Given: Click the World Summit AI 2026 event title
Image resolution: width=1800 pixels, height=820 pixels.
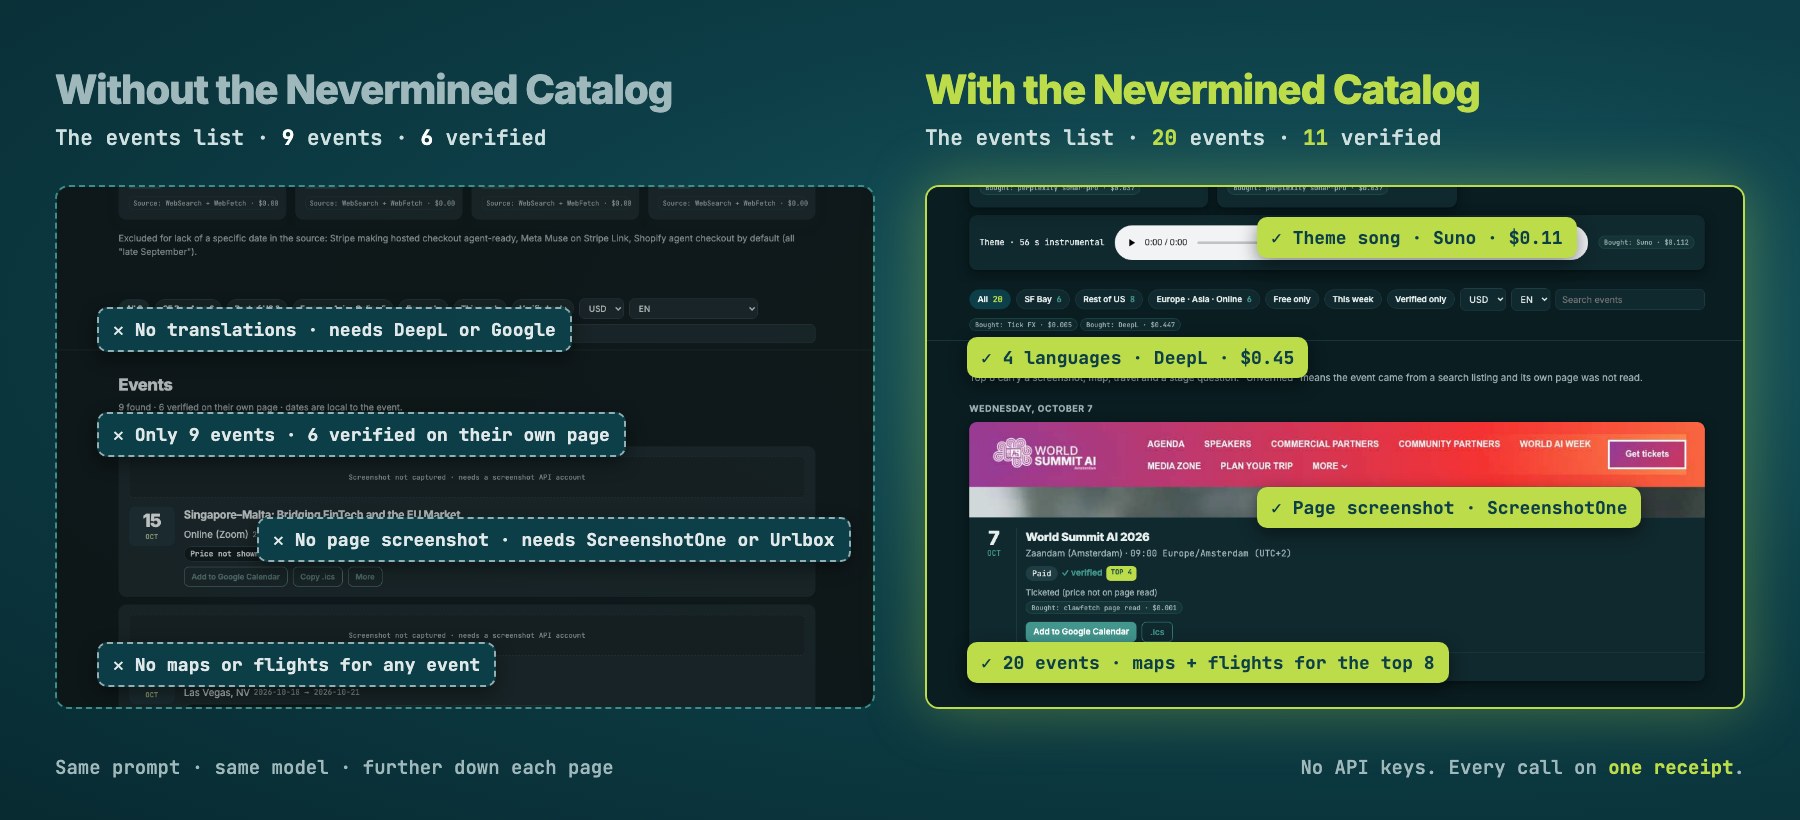Looking at the screenshot, I should [x=1087, y=537].
